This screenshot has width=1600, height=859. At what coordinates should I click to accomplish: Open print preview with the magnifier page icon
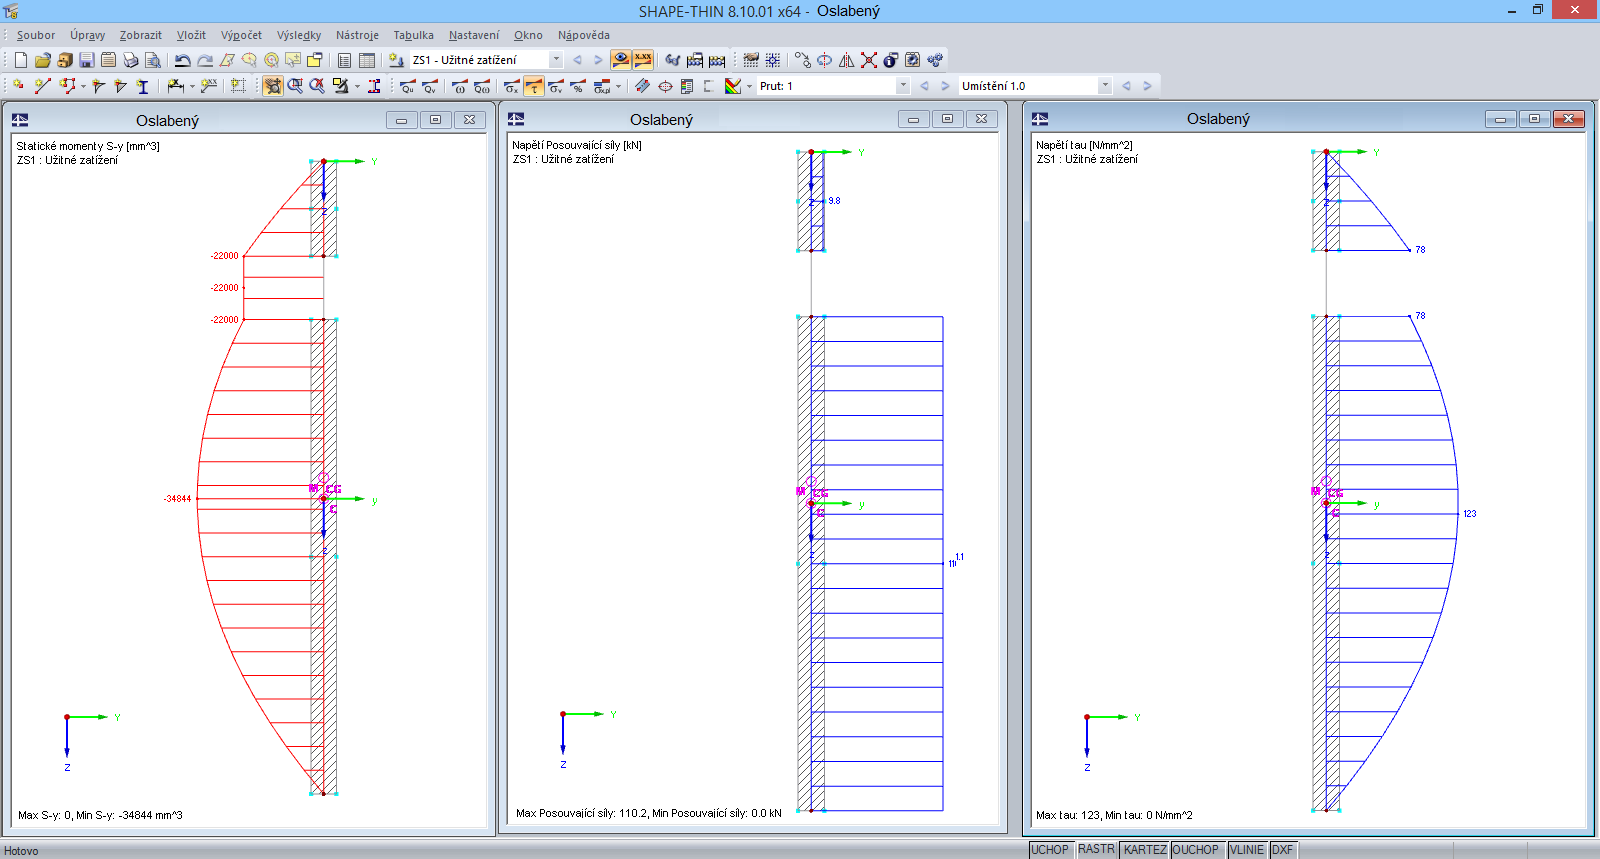[x=153, y=60]
